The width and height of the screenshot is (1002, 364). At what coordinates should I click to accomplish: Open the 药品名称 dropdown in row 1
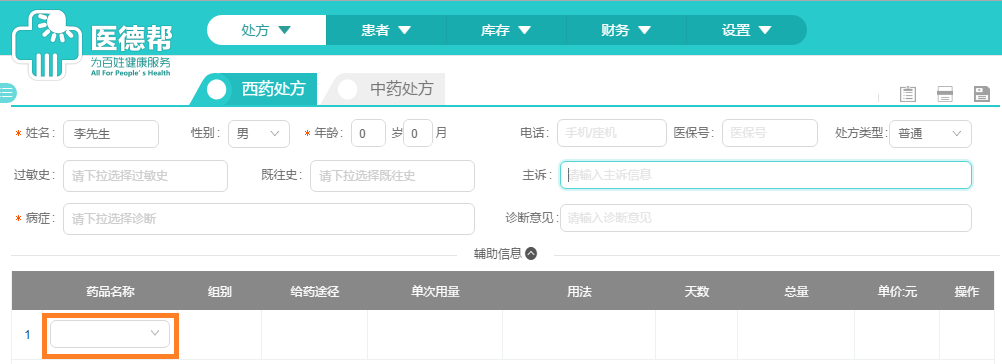(110, 334)
